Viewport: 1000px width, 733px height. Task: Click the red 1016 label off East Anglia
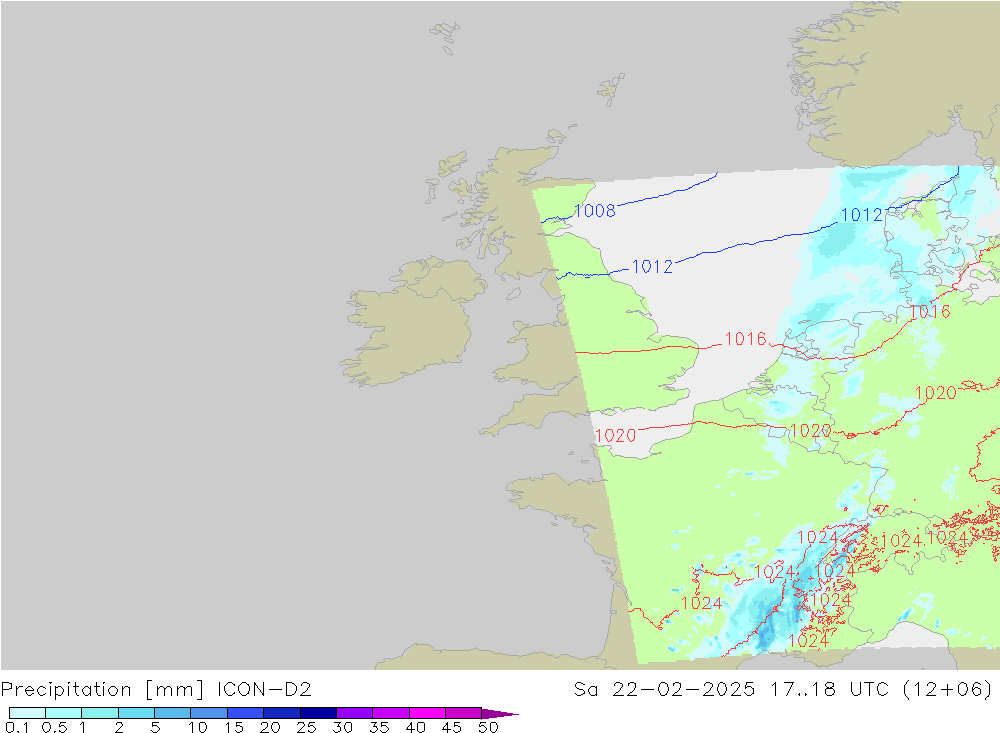(746, 339)
